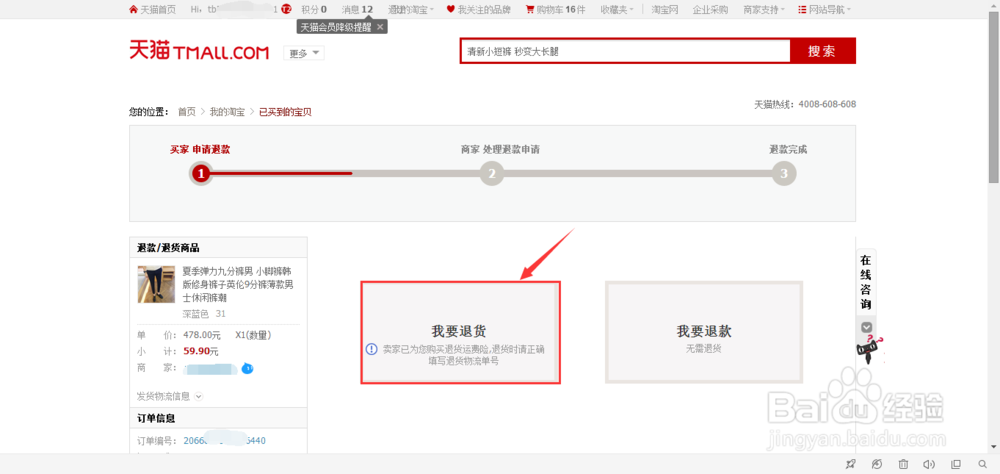Click step 1 circle of refund progress
1000x474 pixels.
201,173
